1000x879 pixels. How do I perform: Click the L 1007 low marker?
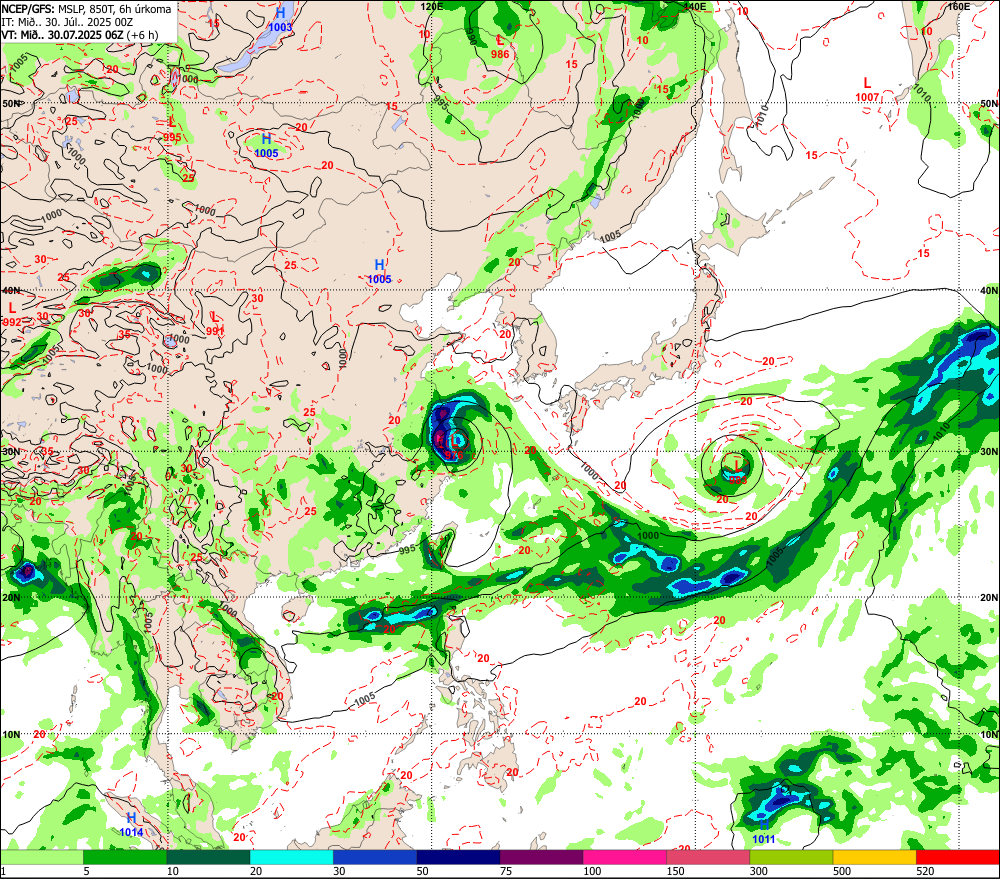(867, 89)
